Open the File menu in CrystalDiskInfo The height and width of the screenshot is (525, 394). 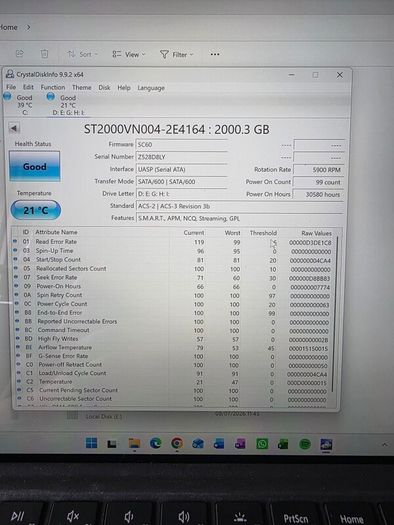(x=11, y=87)
